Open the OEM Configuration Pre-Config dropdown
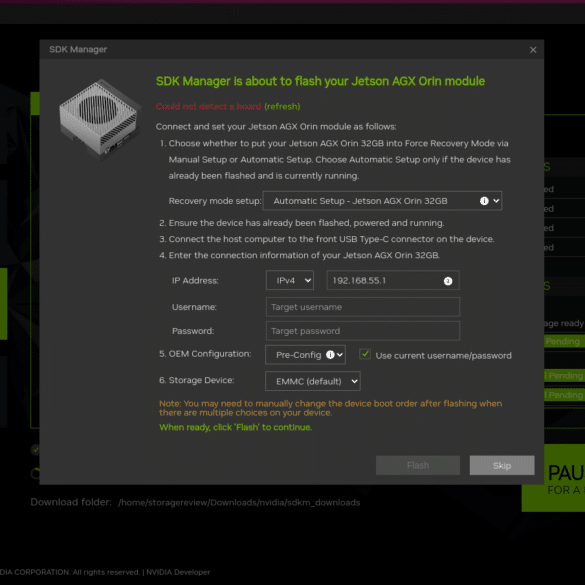The image size is (585, 585). (x=305, y=355)
